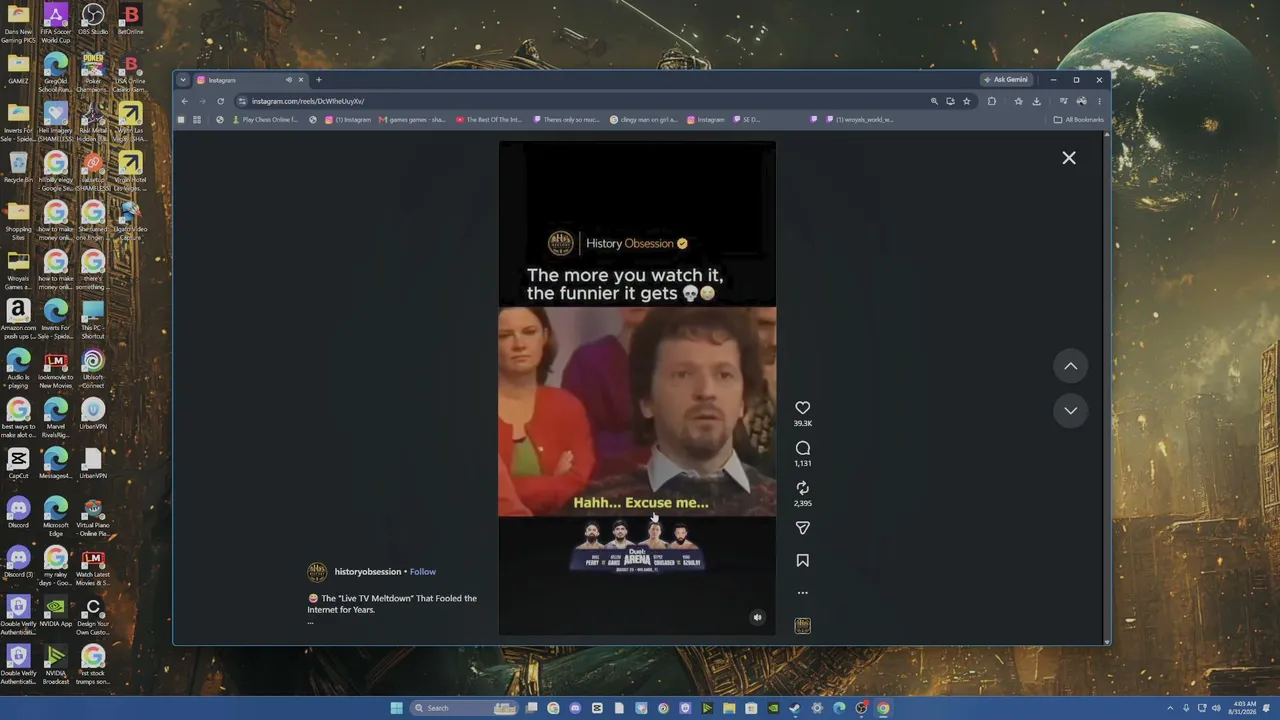This screenshot has height=720, width=1280.
Task: Open the historyobsession profile picture
Action: [x=317, y=572]
